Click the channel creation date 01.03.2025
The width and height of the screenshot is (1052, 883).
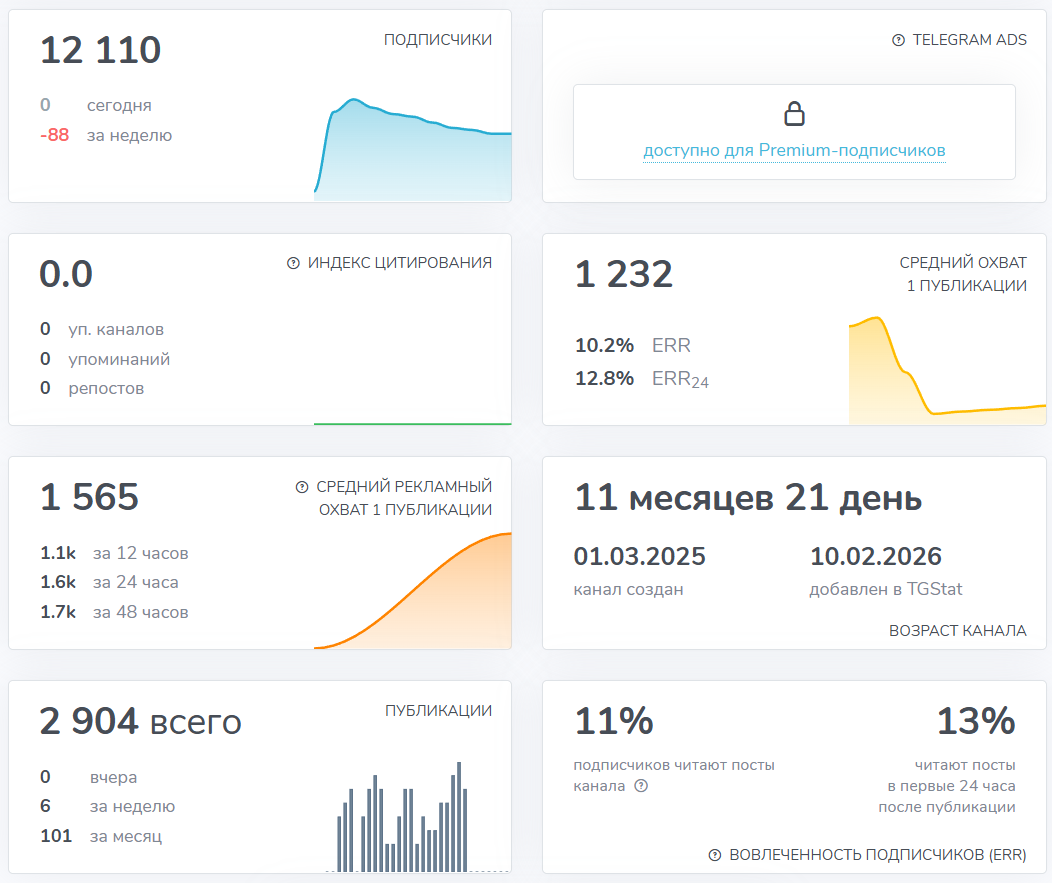coord(638,556)
